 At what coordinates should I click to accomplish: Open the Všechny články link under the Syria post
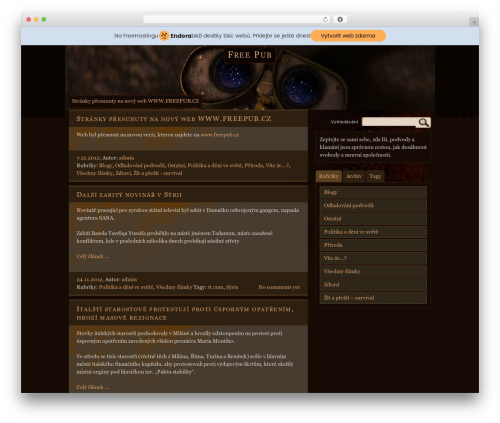point(174,287)
